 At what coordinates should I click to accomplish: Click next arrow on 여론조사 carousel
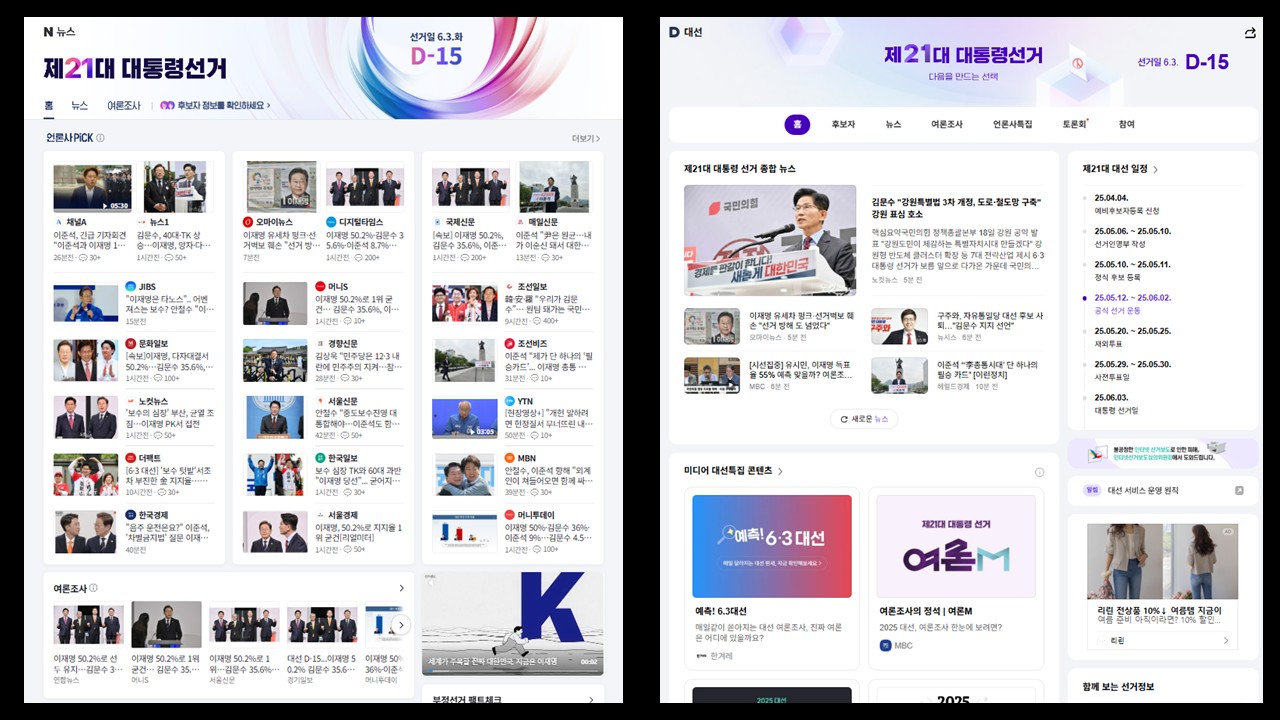point(401,625)
